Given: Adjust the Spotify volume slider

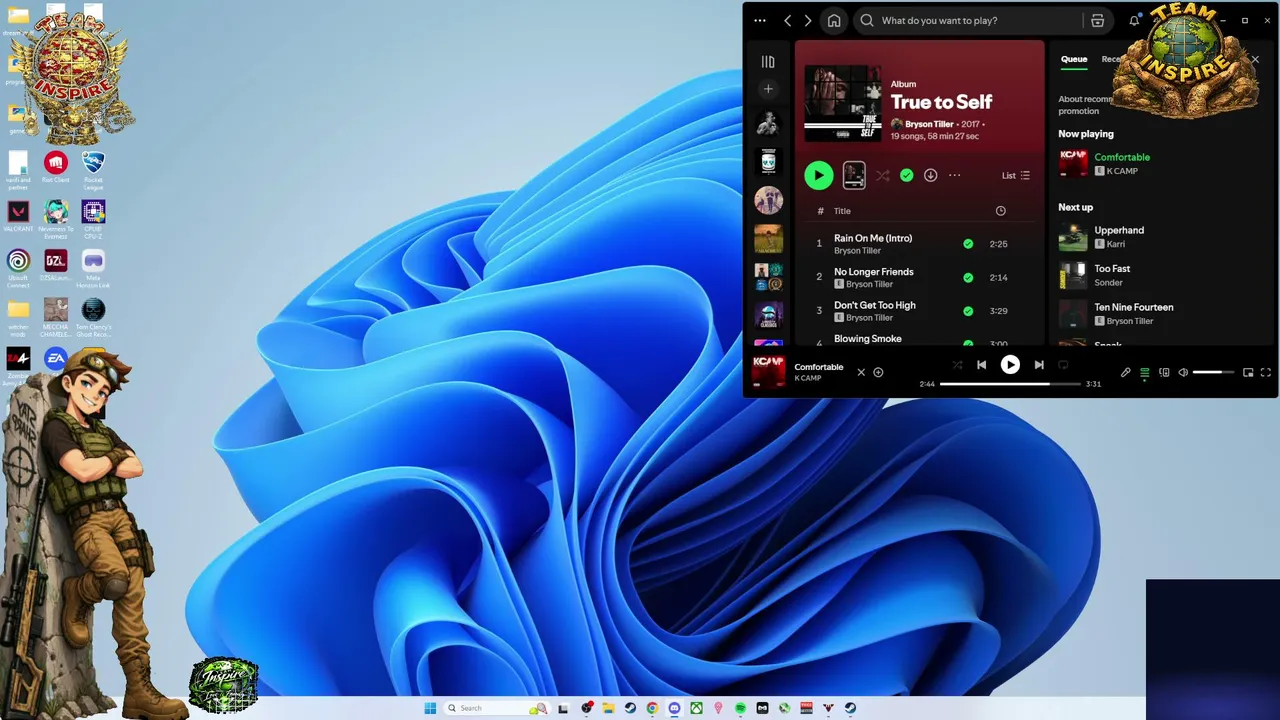Looking at the screenshot, I should 1214,373.
